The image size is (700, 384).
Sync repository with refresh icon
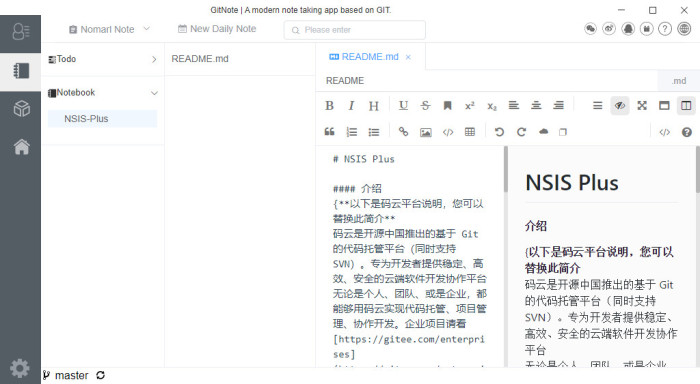coord(100,375)
